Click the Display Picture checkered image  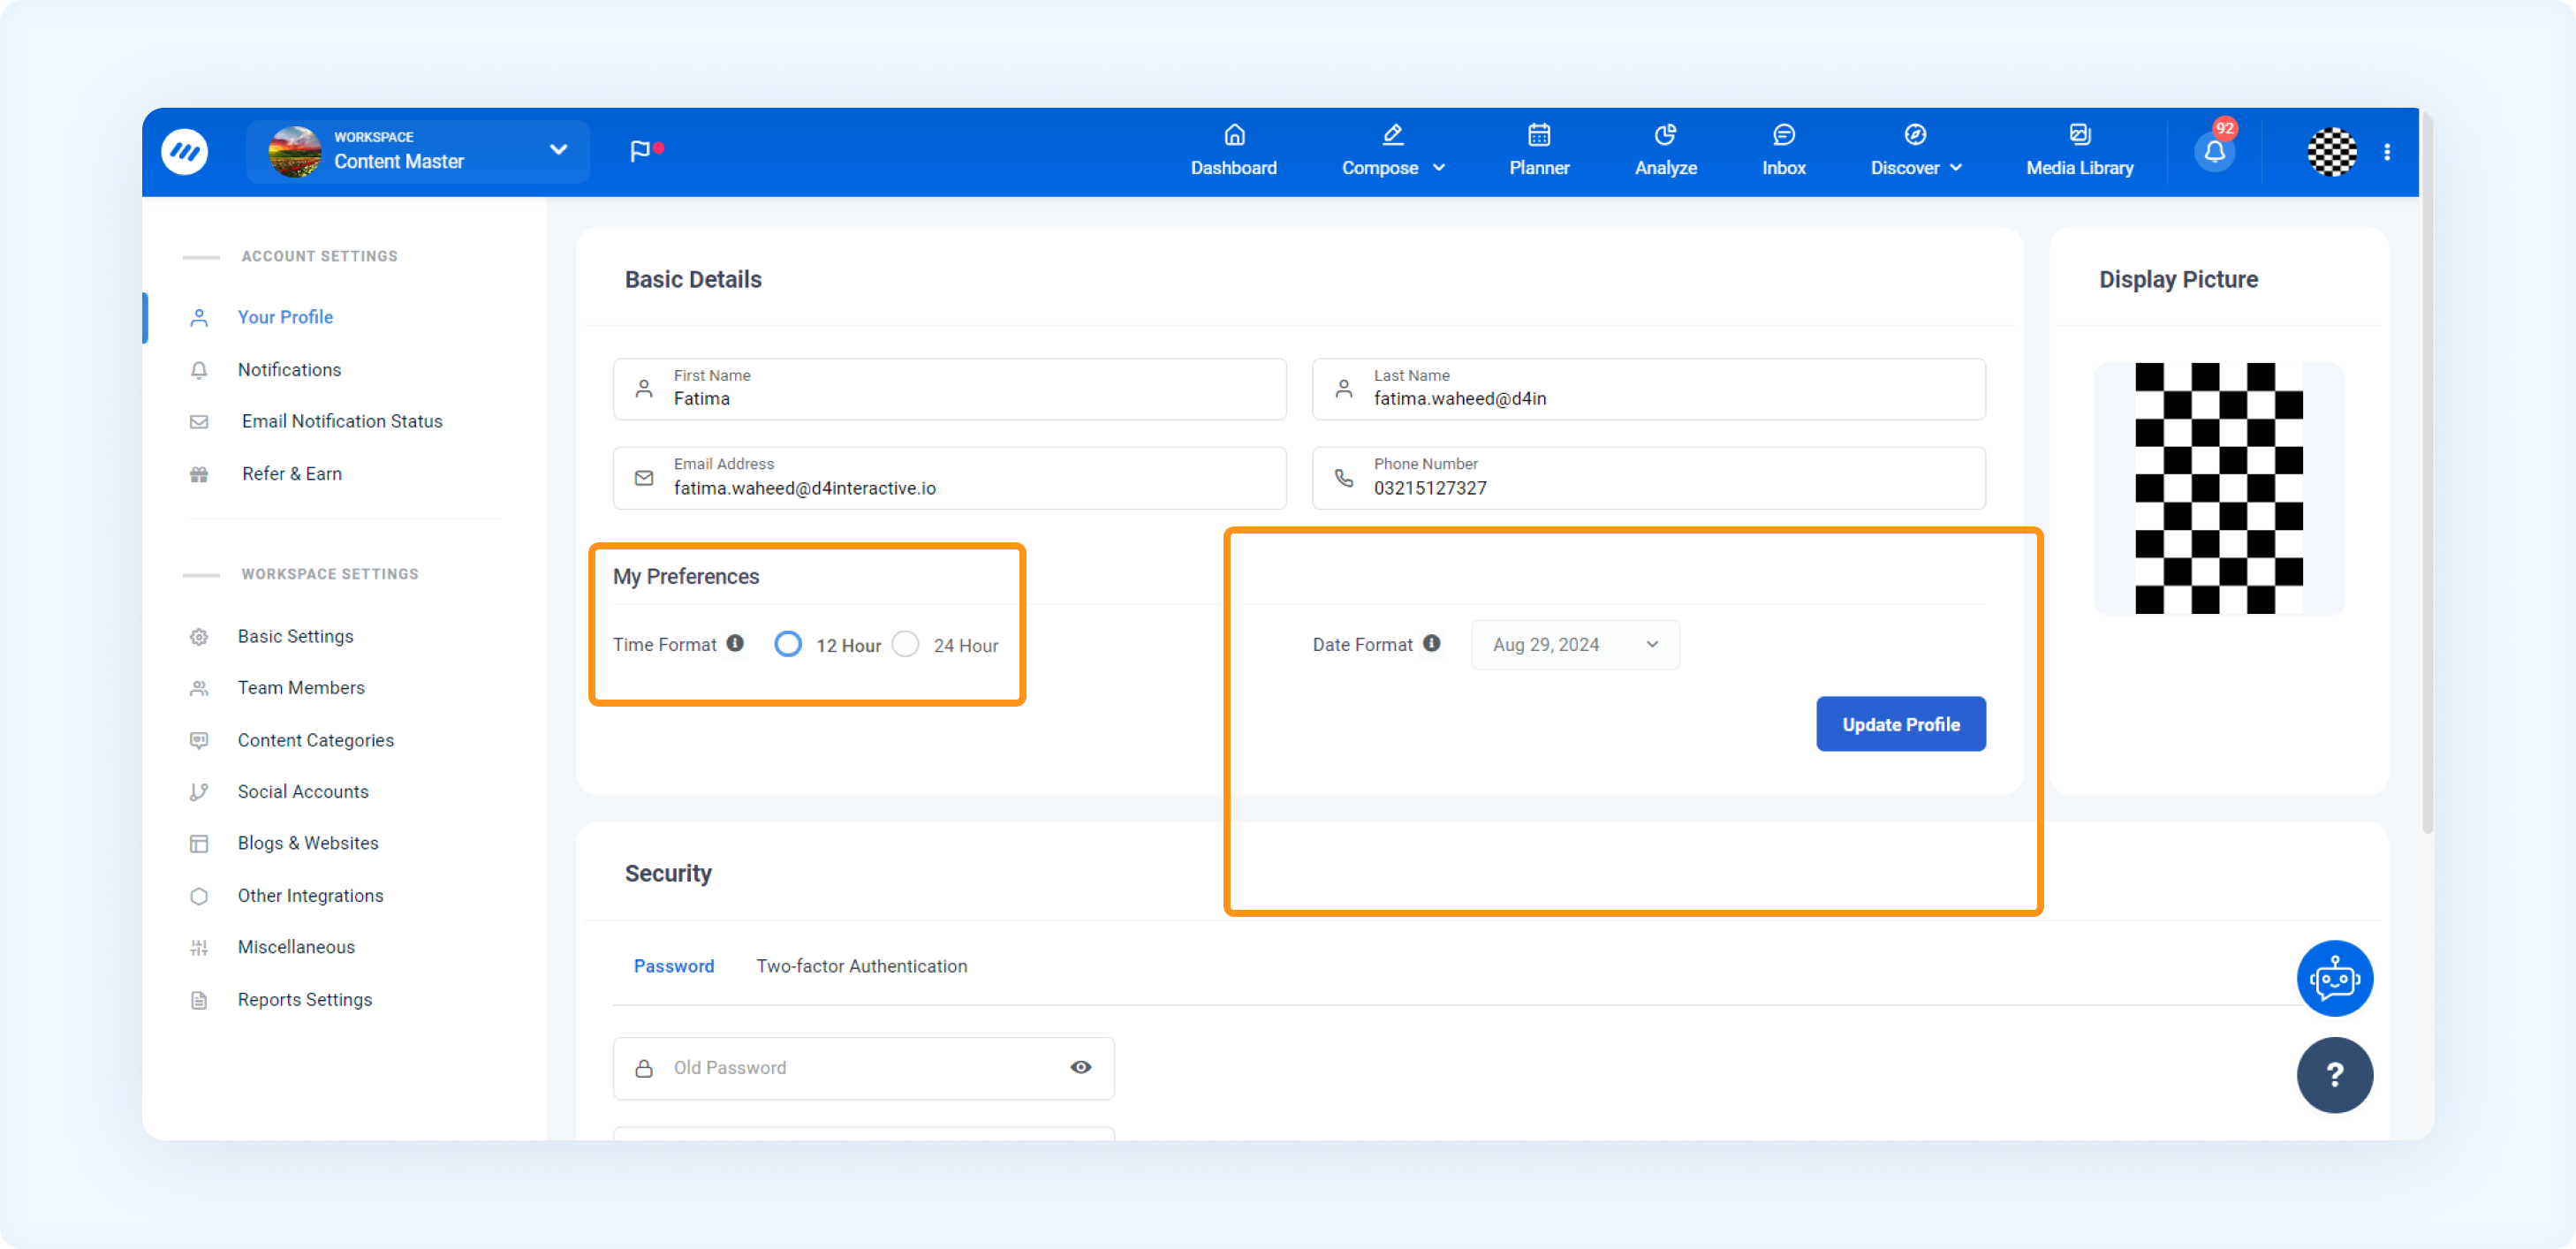2218,488
